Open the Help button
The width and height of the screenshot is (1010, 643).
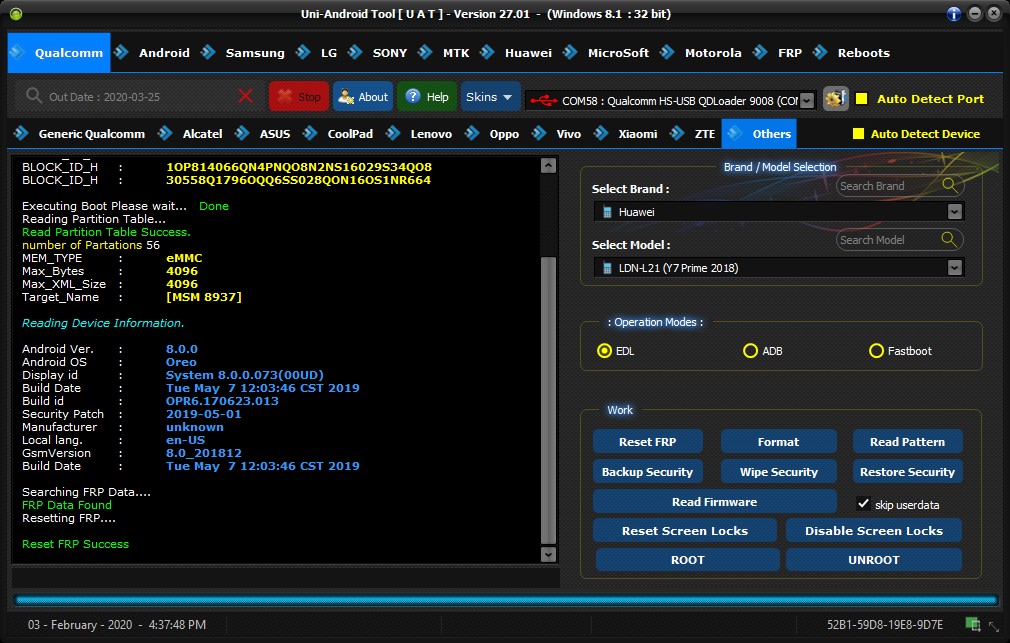point(427,97)
